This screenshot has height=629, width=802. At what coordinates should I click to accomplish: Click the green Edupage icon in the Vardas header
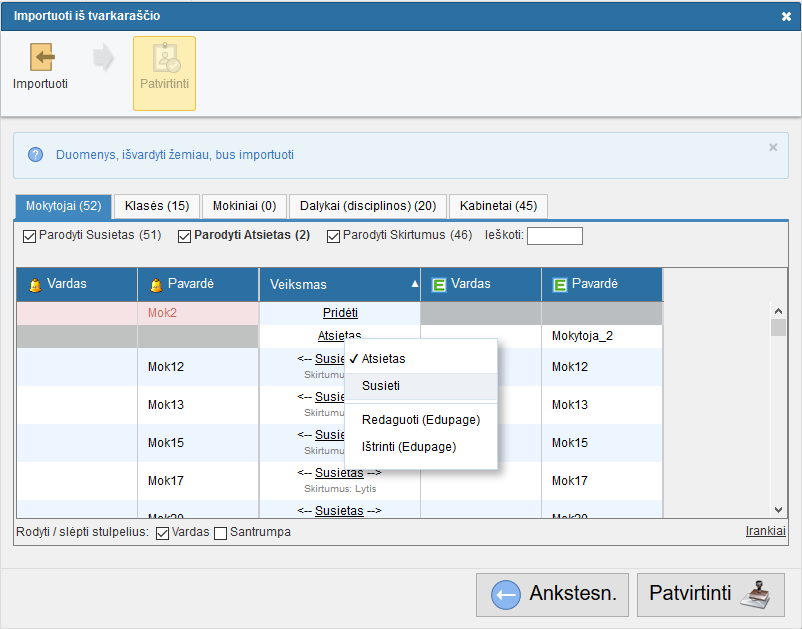[438, 285]
